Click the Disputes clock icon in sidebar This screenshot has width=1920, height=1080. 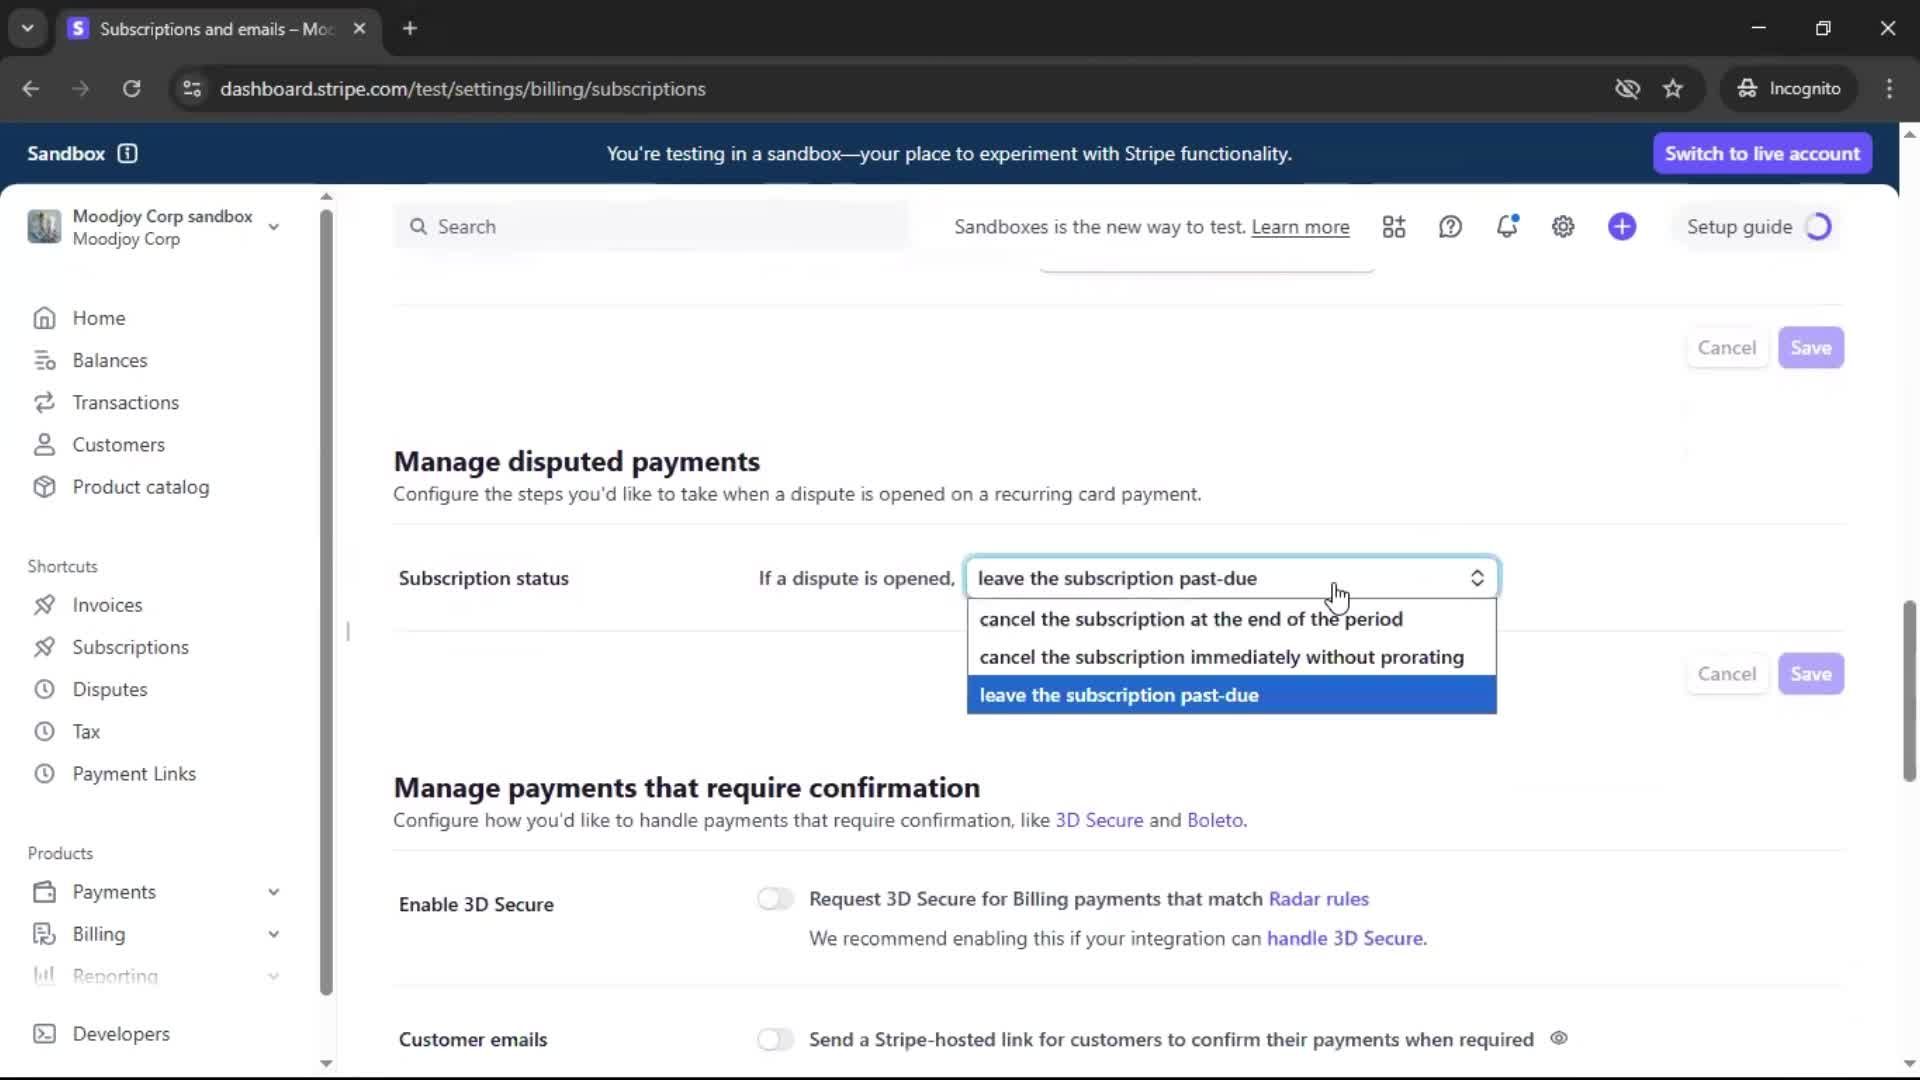tap(44, 689)
